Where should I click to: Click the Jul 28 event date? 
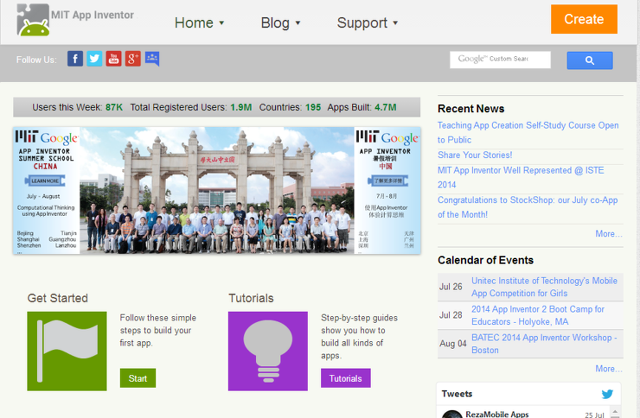point(451,316)
